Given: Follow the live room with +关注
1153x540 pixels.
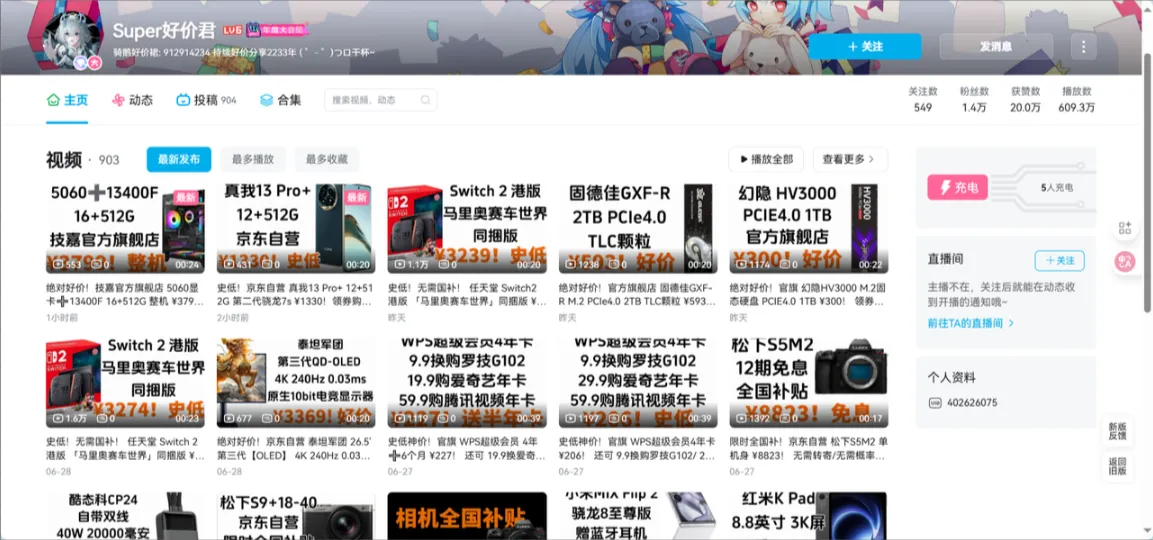Looking at the screenshot, I should coord(1059,260).
